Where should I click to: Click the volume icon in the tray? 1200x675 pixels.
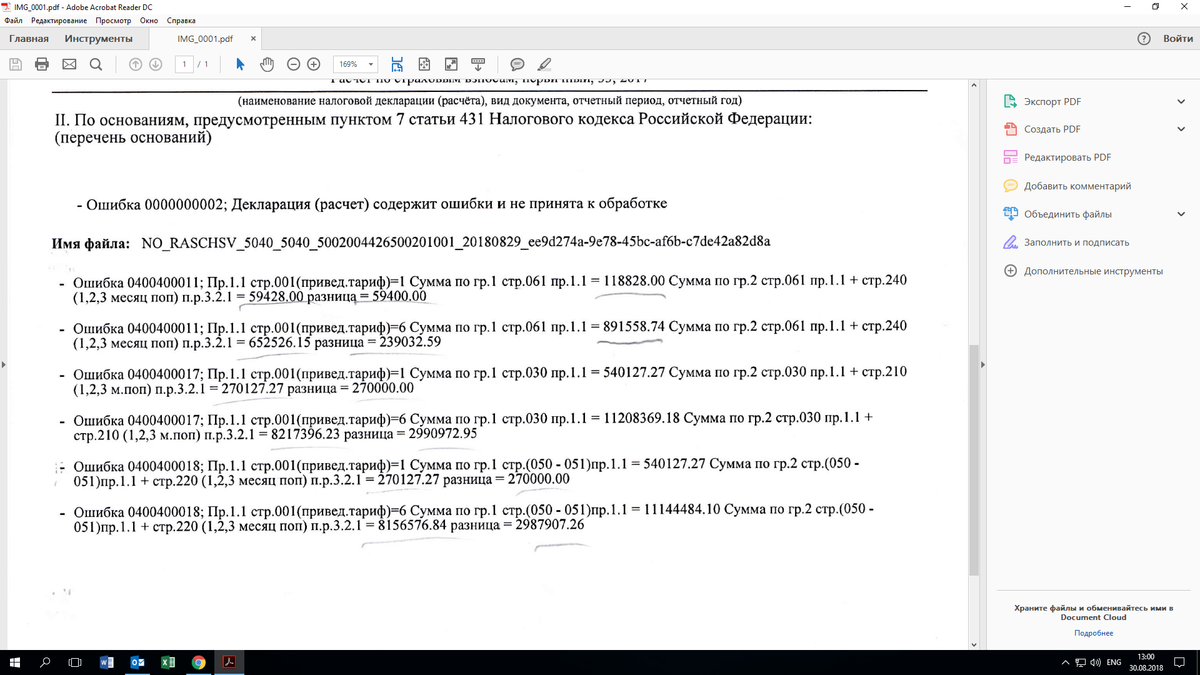coord(1094,662)
